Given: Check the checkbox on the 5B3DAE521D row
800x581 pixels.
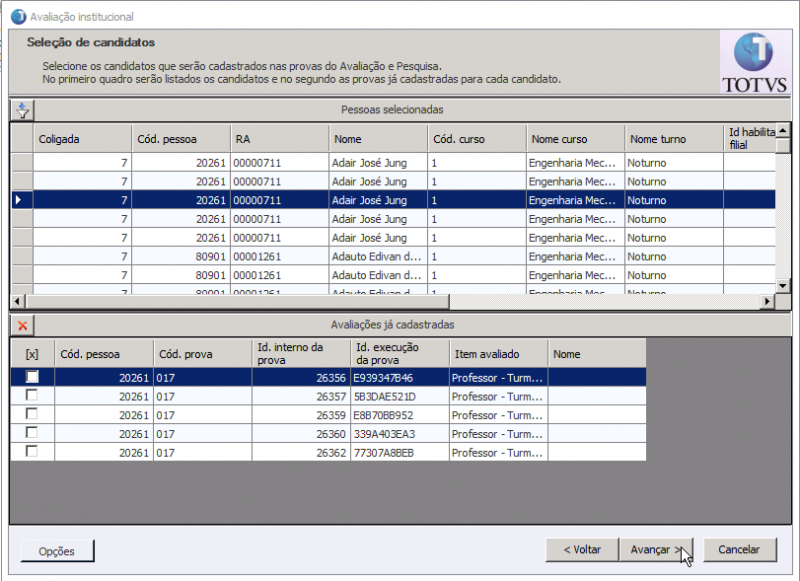Looking at the screenshot, I should coord(32,396).
